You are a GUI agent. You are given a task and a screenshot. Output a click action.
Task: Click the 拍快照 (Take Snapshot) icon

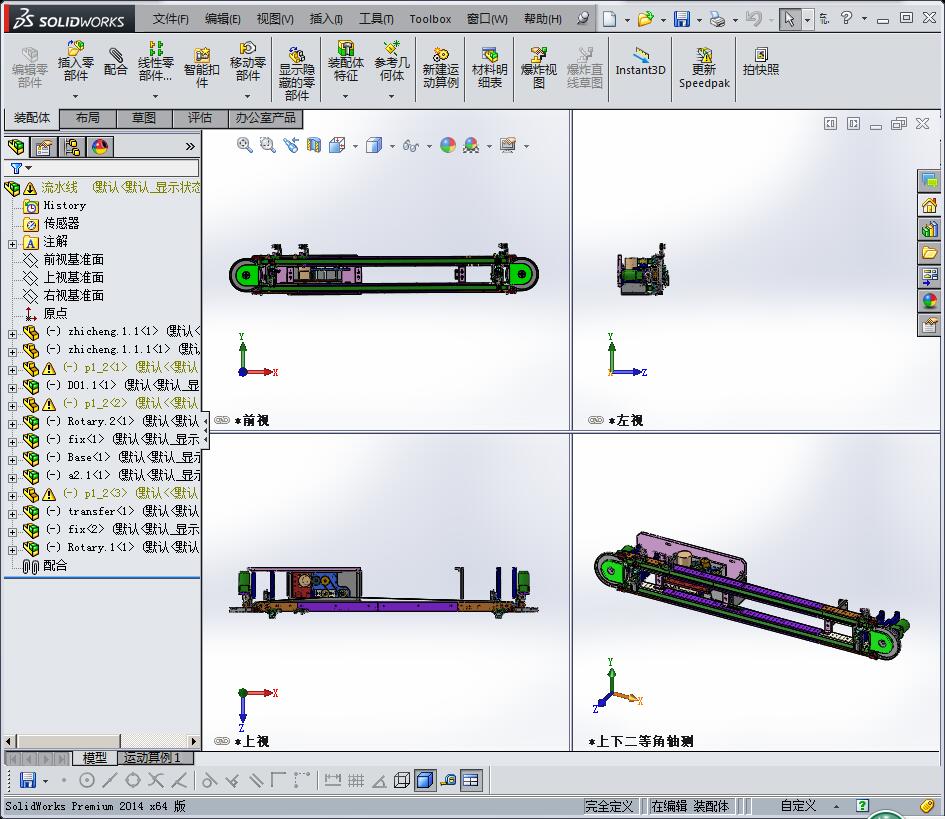(x=761, y=60)
